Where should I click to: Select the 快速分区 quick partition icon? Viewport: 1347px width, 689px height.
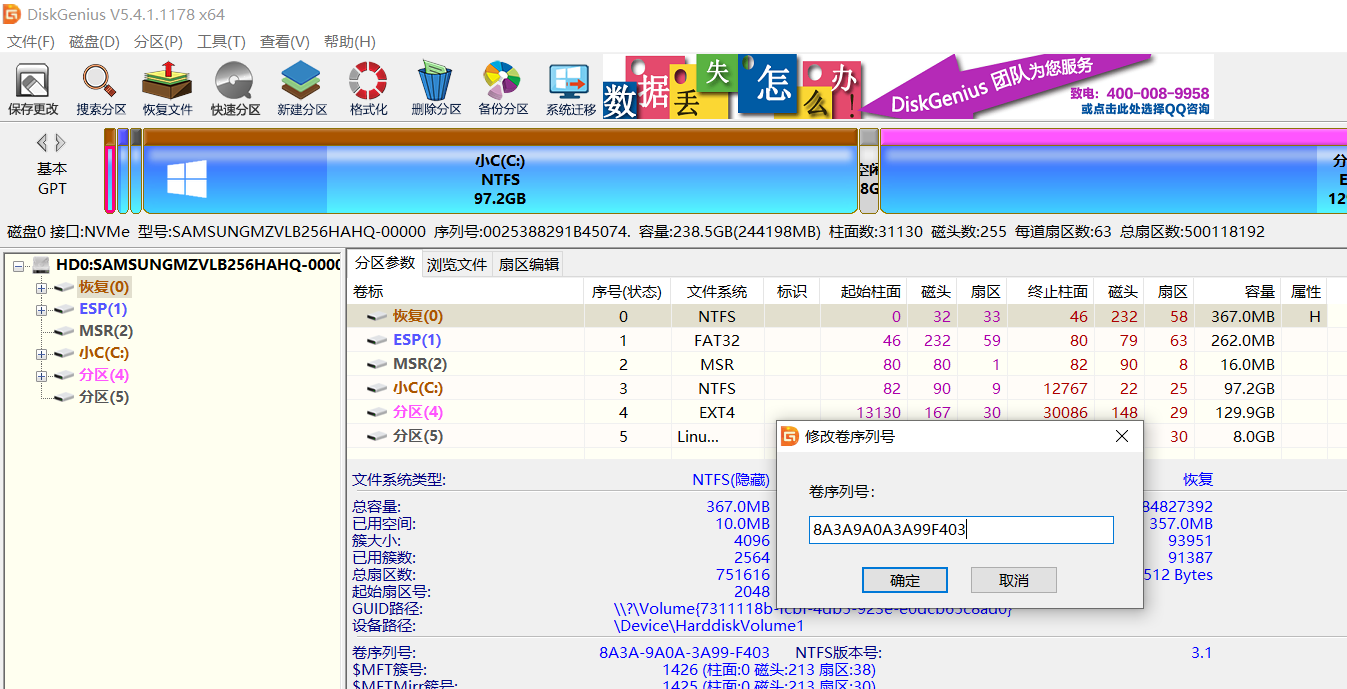click(x=235, y=88)
